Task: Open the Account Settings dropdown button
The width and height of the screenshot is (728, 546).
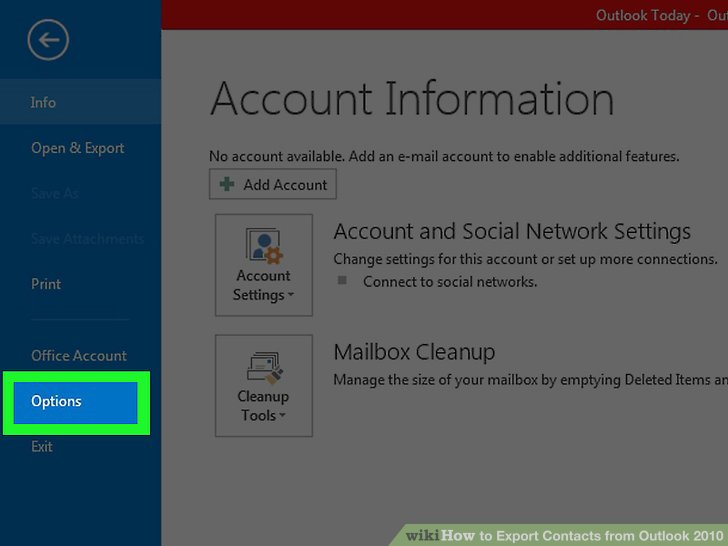Action: click(264, 265)
